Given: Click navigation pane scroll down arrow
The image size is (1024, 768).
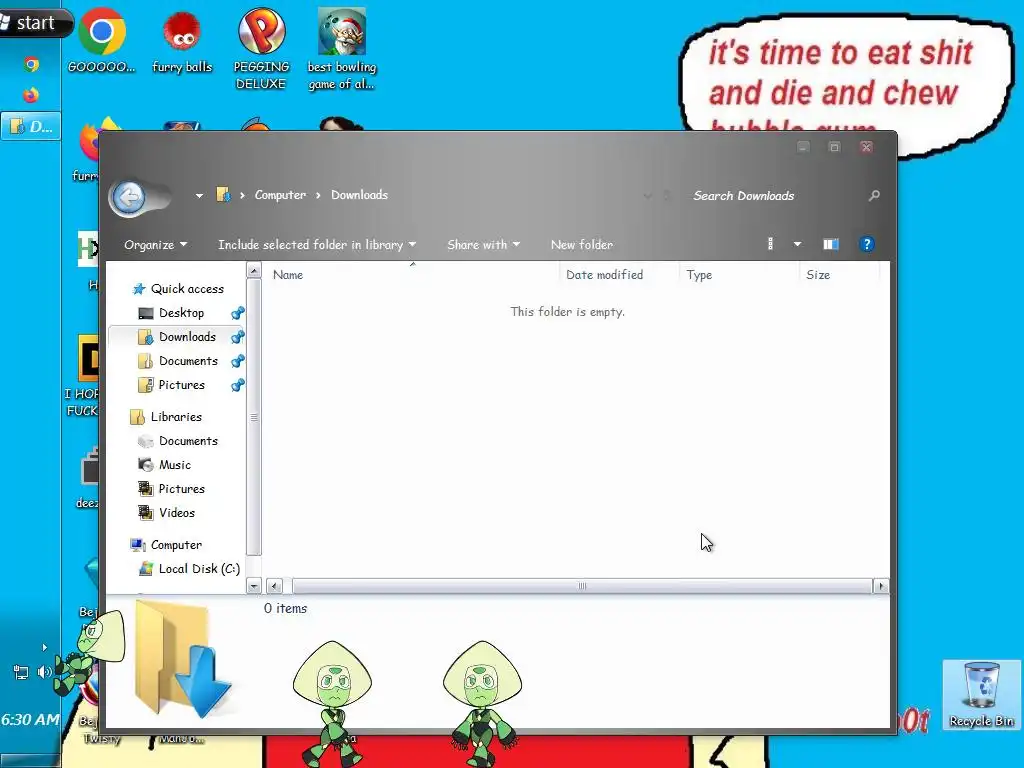Looking at the screenshot, I should 254,586.
